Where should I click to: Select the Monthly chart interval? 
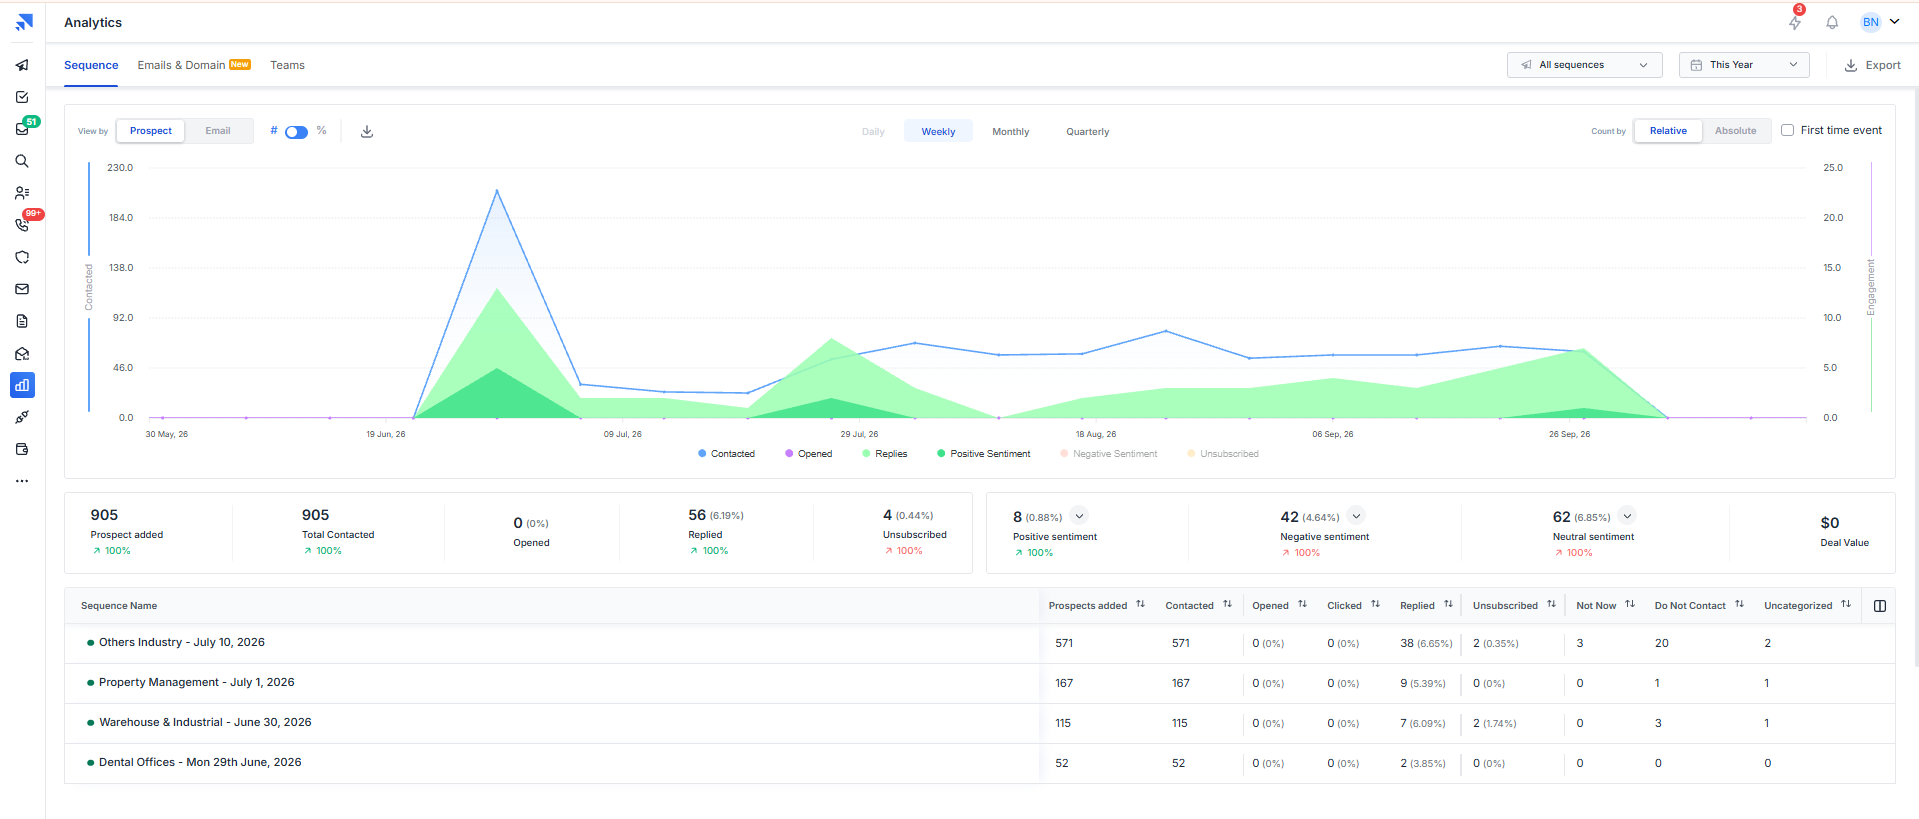pos(1010,132)
